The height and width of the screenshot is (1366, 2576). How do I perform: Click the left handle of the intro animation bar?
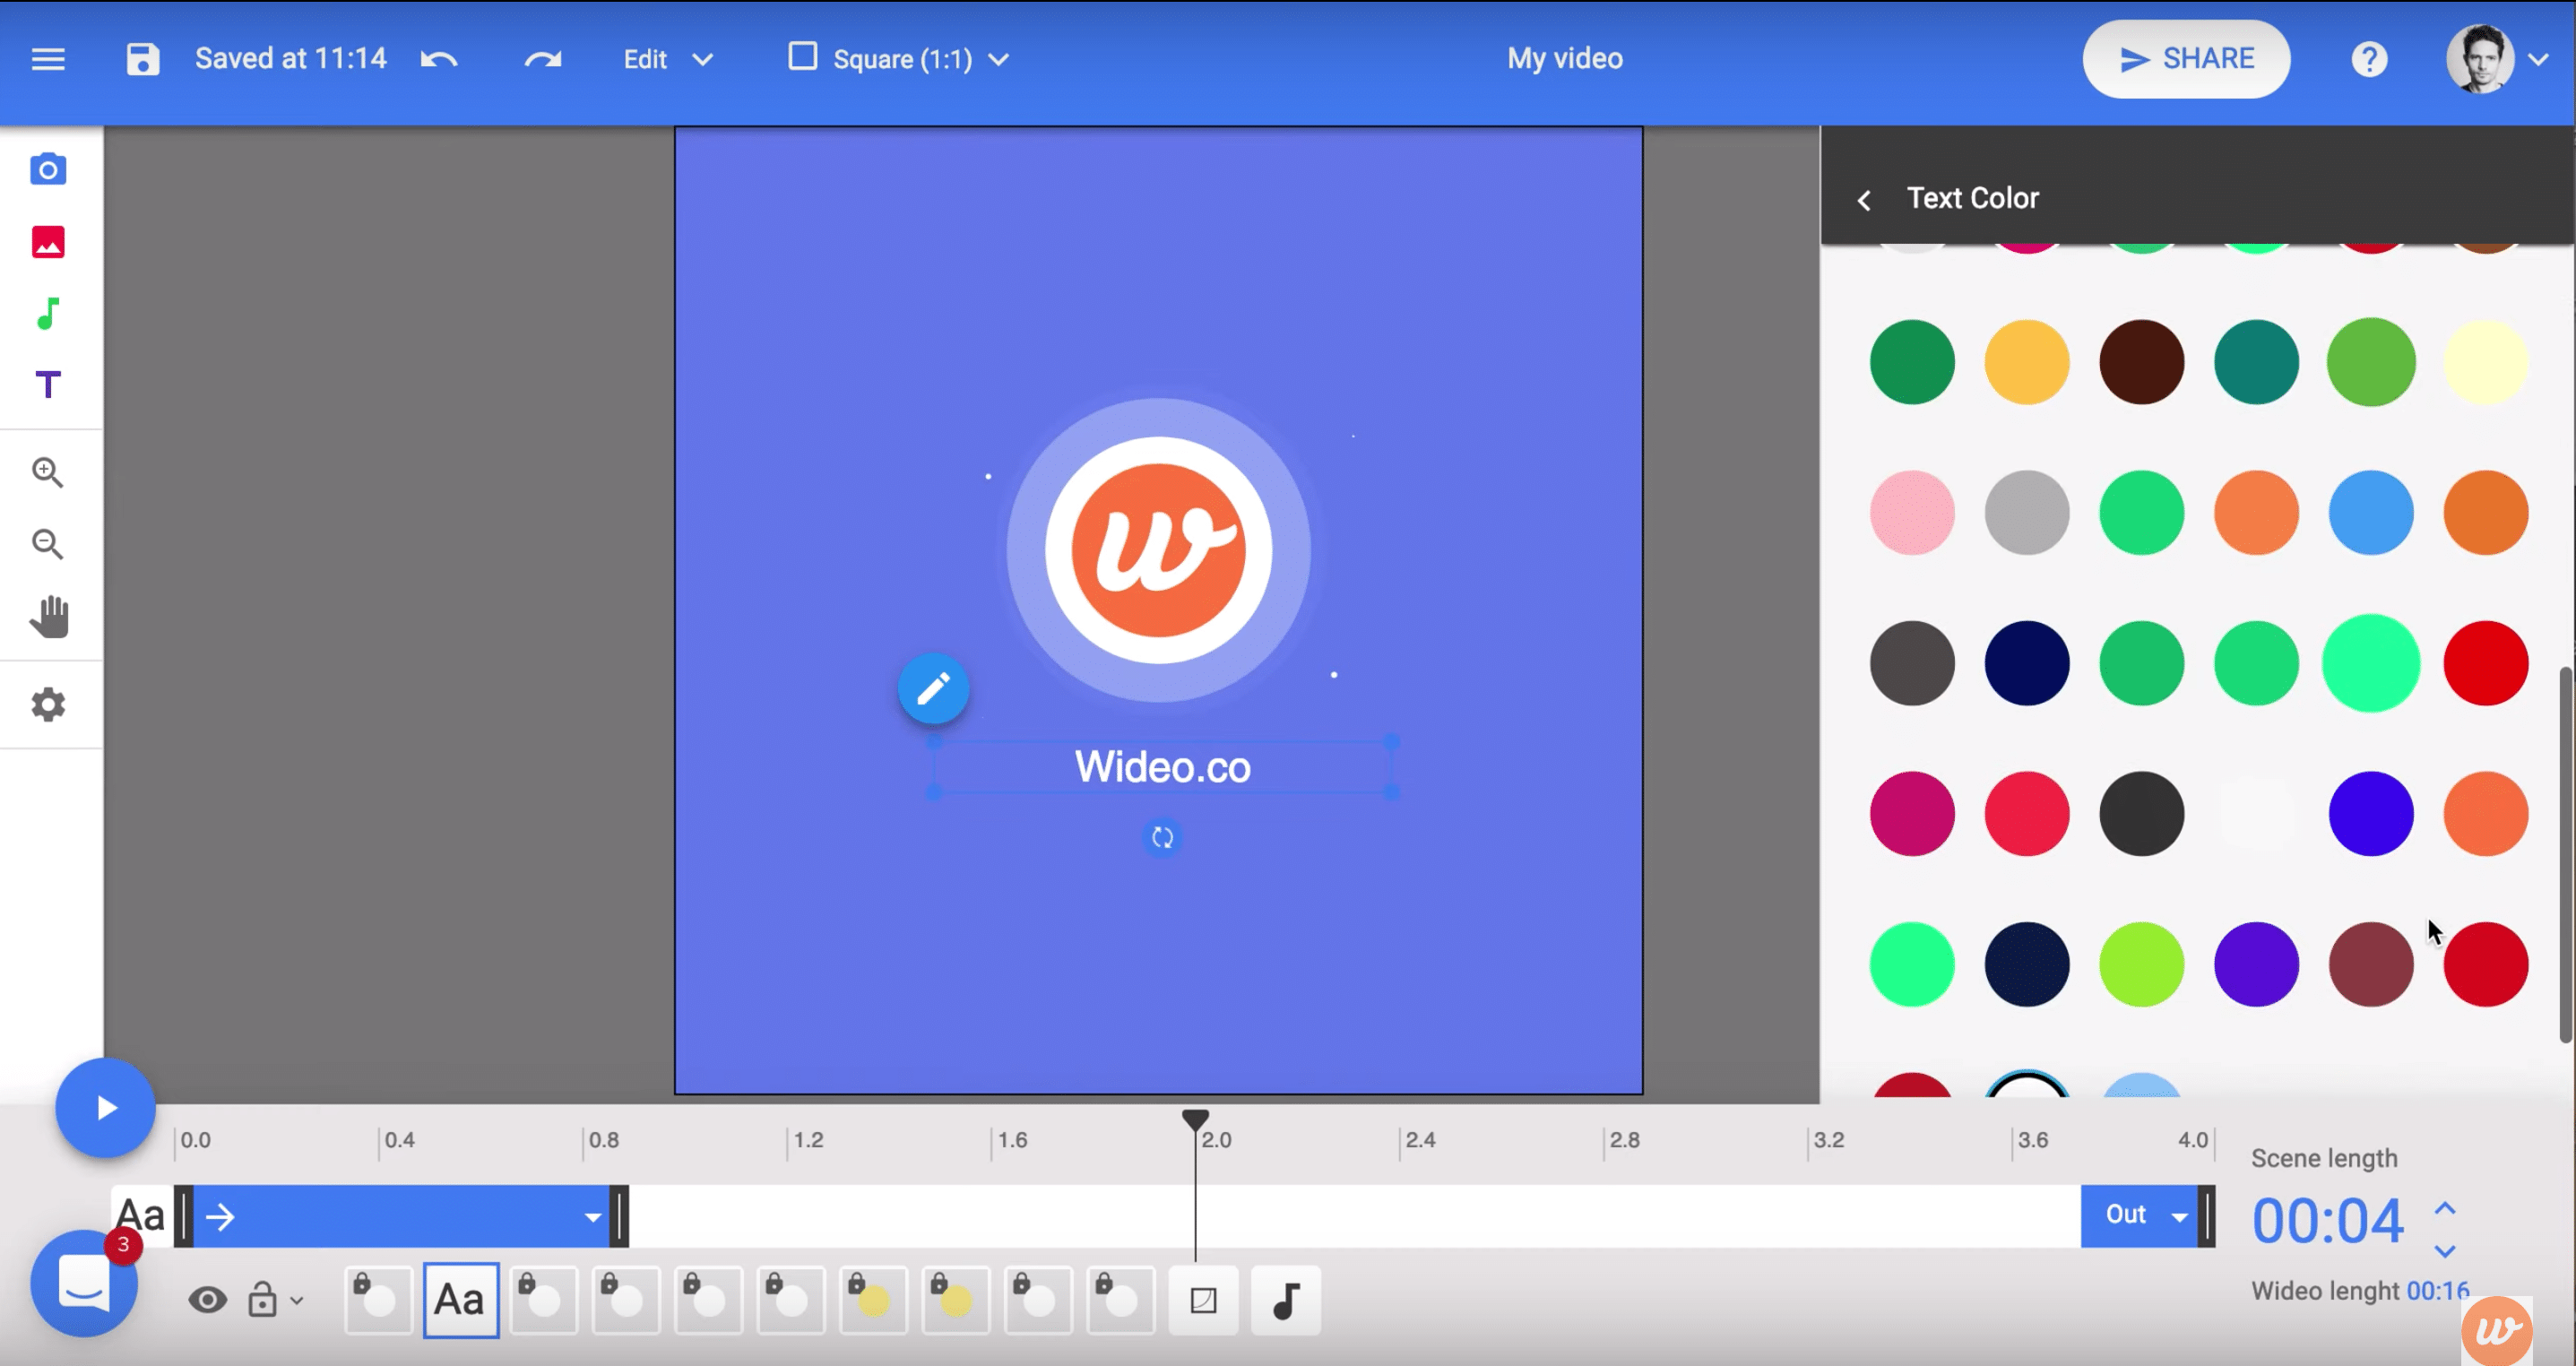point(184,1217)
